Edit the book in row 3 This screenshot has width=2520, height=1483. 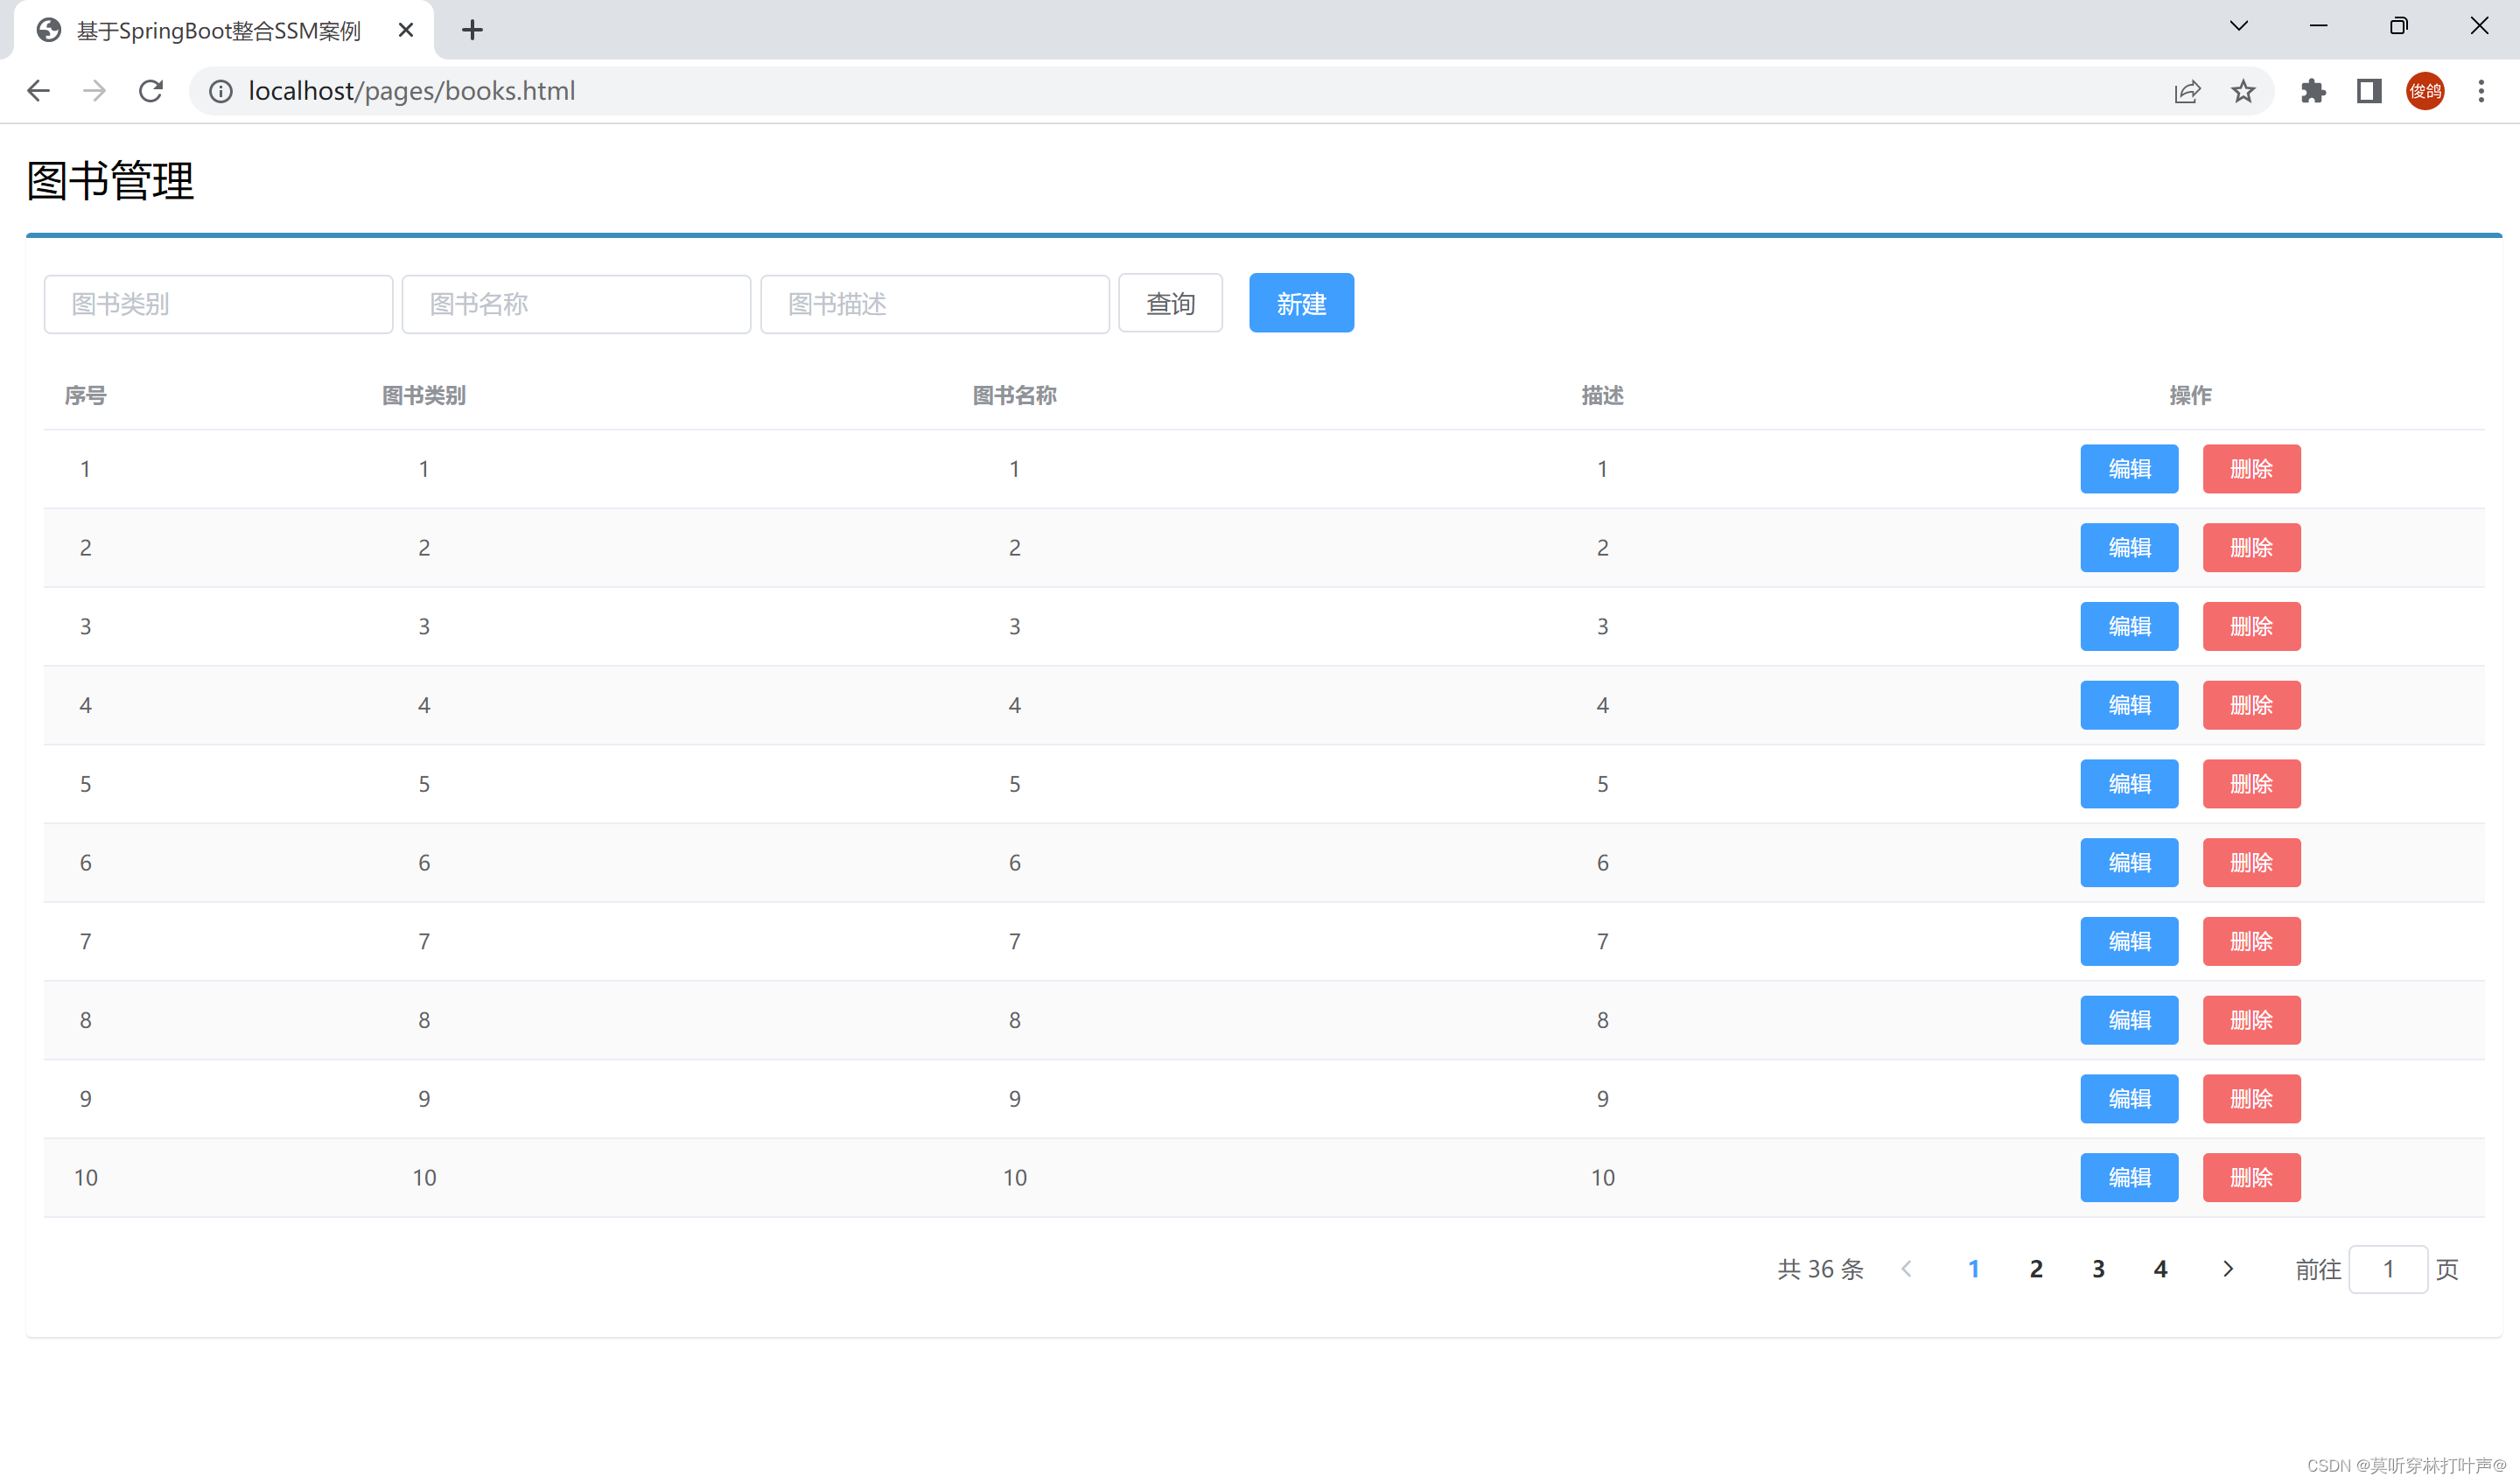pyautogui.click(x=2129, y=627)
